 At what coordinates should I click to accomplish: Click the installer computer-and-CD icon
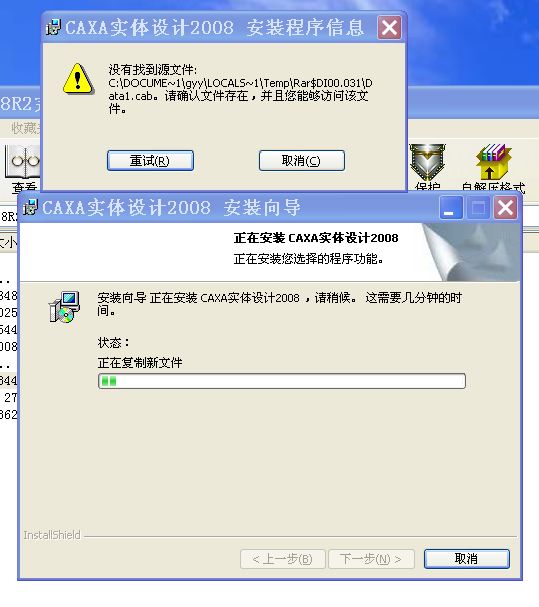pyautogui.click(x=64, y=307)
